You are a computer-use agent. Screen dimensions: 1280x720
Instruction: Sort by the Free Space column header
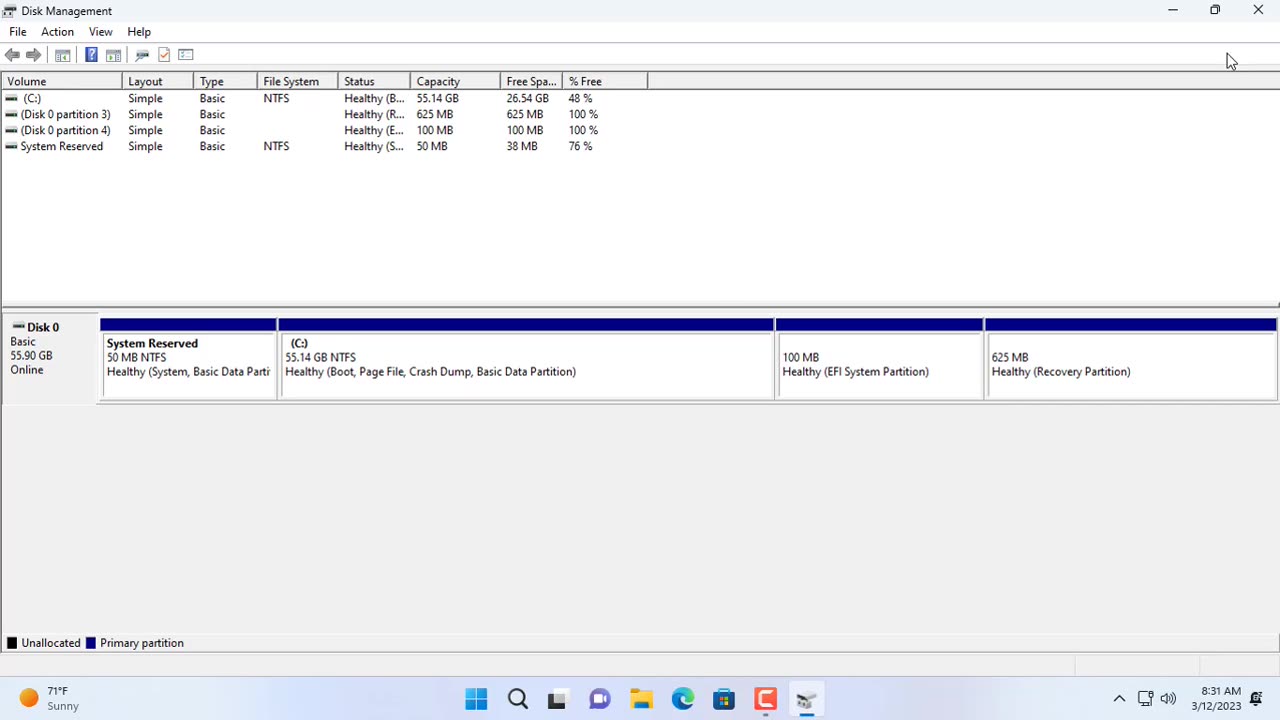(531, 81)
